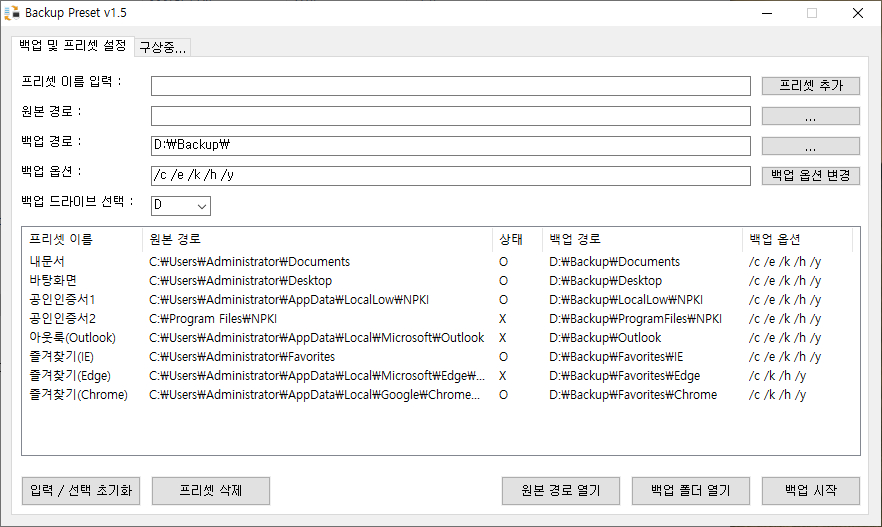882x527 pixels.
Task: Close the Backup Preset window
Action: tap(858, 13)
